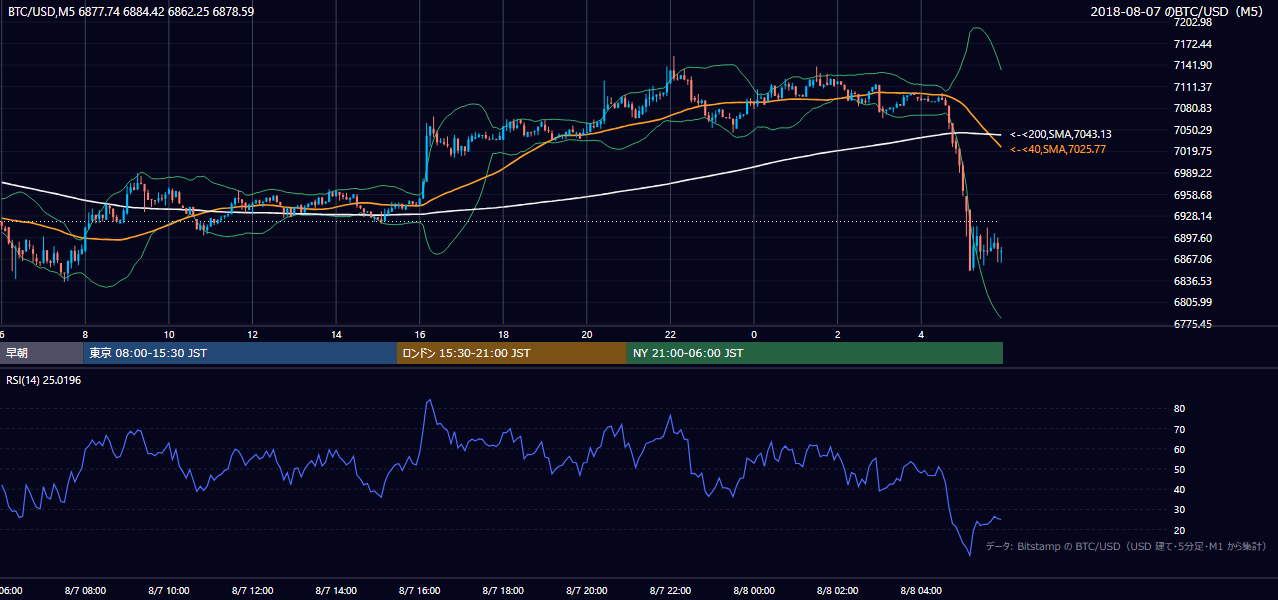Click the 8/7 20:00 time axis label
1278x600 pixels.
[587, 590]
